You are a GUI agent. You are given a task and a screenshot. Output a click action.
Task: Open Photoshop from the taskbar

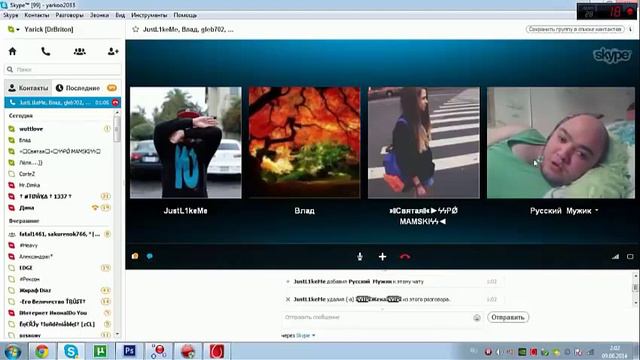point(129,351)
